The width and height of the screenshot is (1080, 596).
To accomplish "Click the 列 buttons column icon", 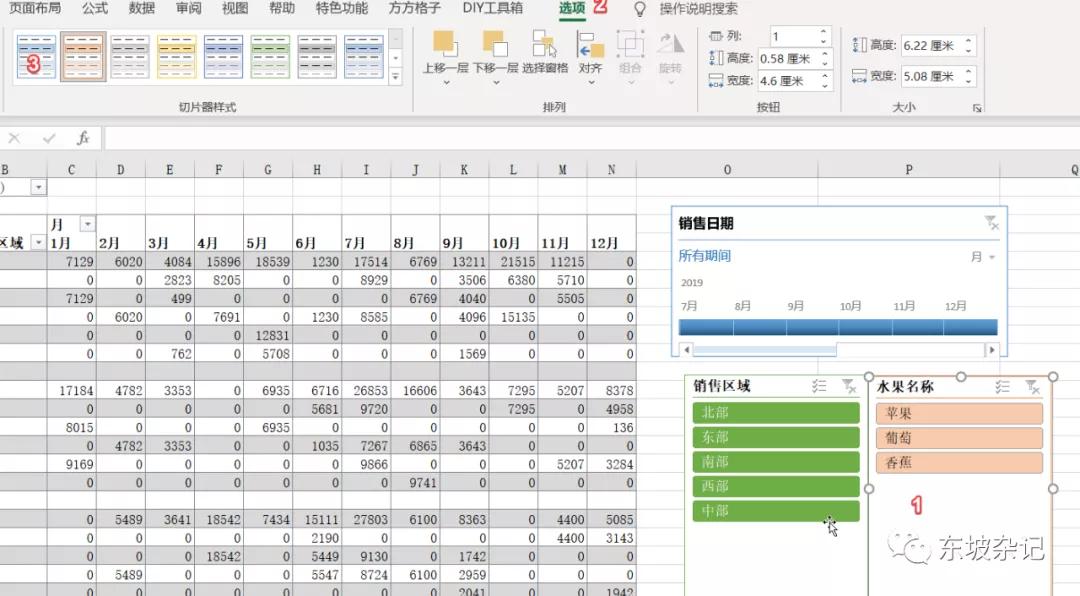I will [x=715, y=33].
